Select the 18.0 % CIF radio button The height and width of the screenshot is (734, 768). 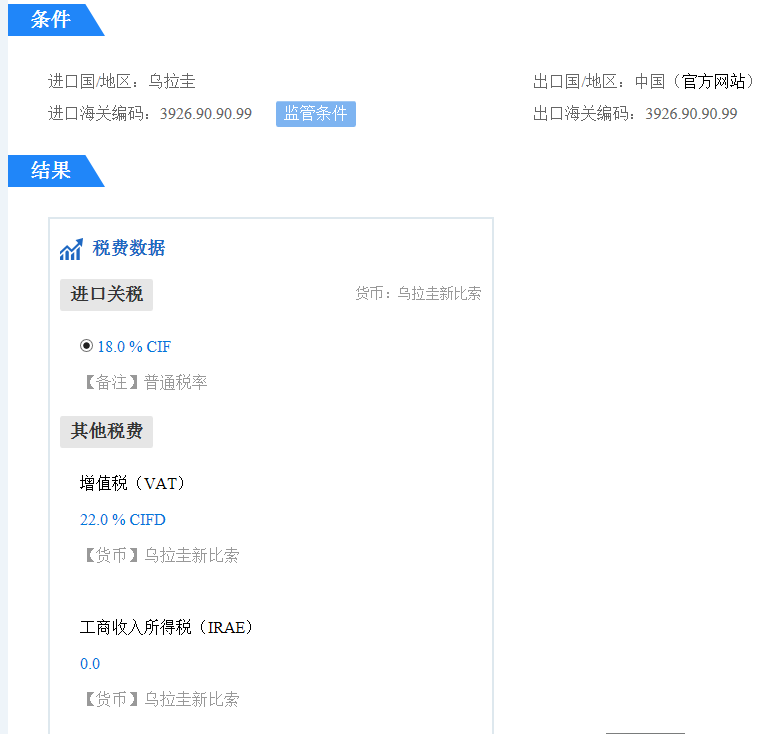86,346
